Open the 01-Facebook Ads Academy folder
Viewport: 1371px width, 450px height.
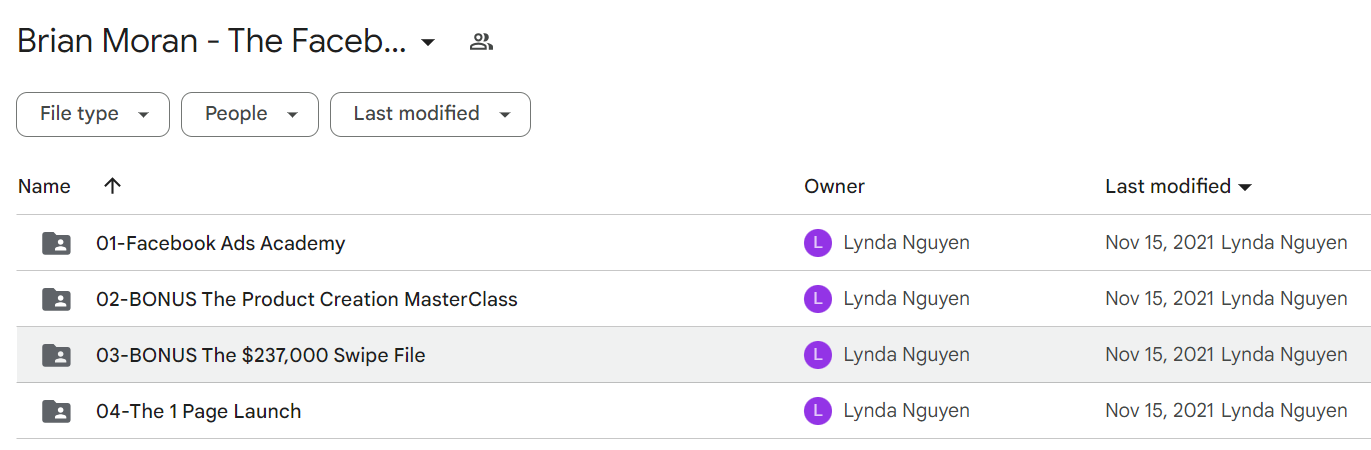pos(221,243)
